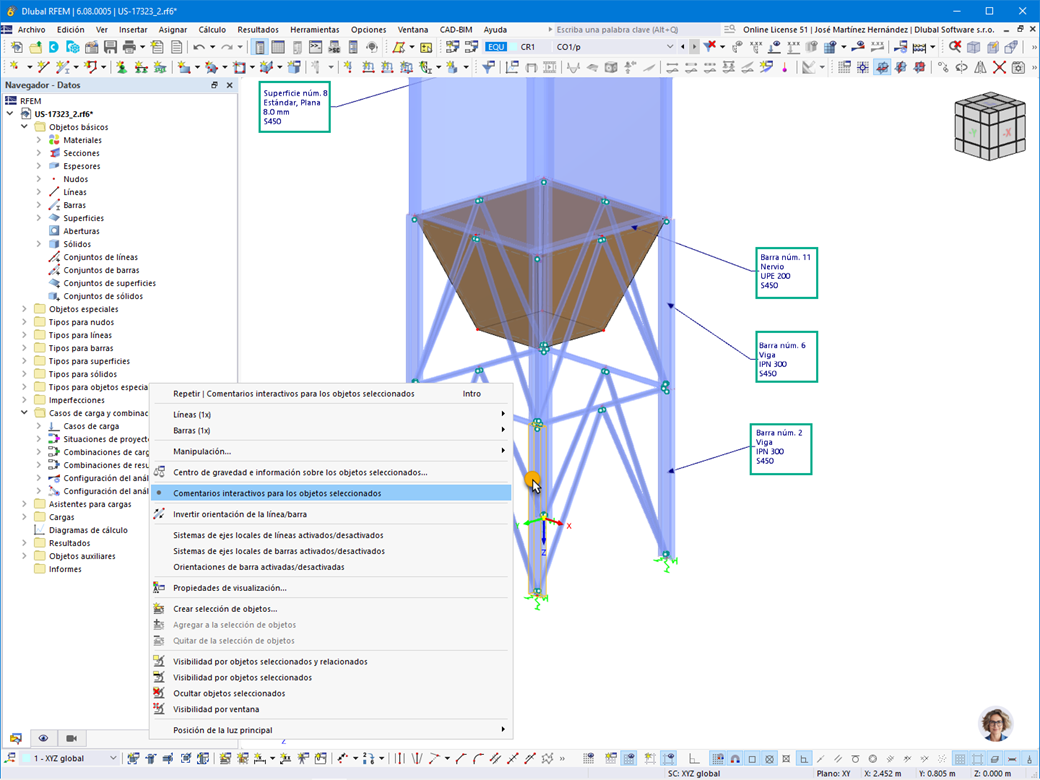
Task: Click the rotate tool icon
Action: tap(961, 67)
